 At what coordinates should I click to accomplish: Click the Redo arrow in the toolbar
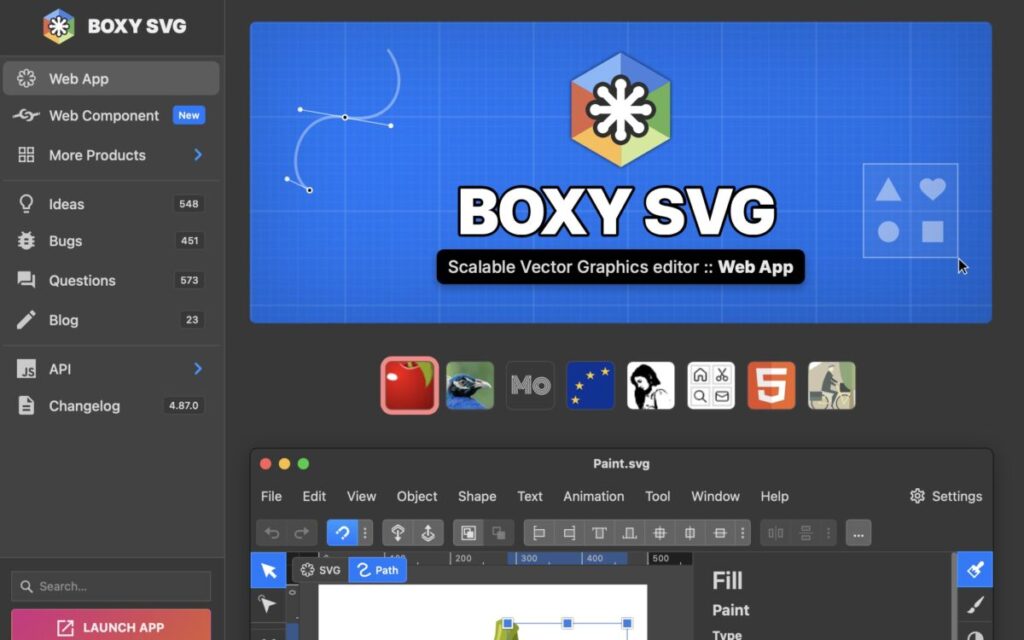(x=301, y=533)
